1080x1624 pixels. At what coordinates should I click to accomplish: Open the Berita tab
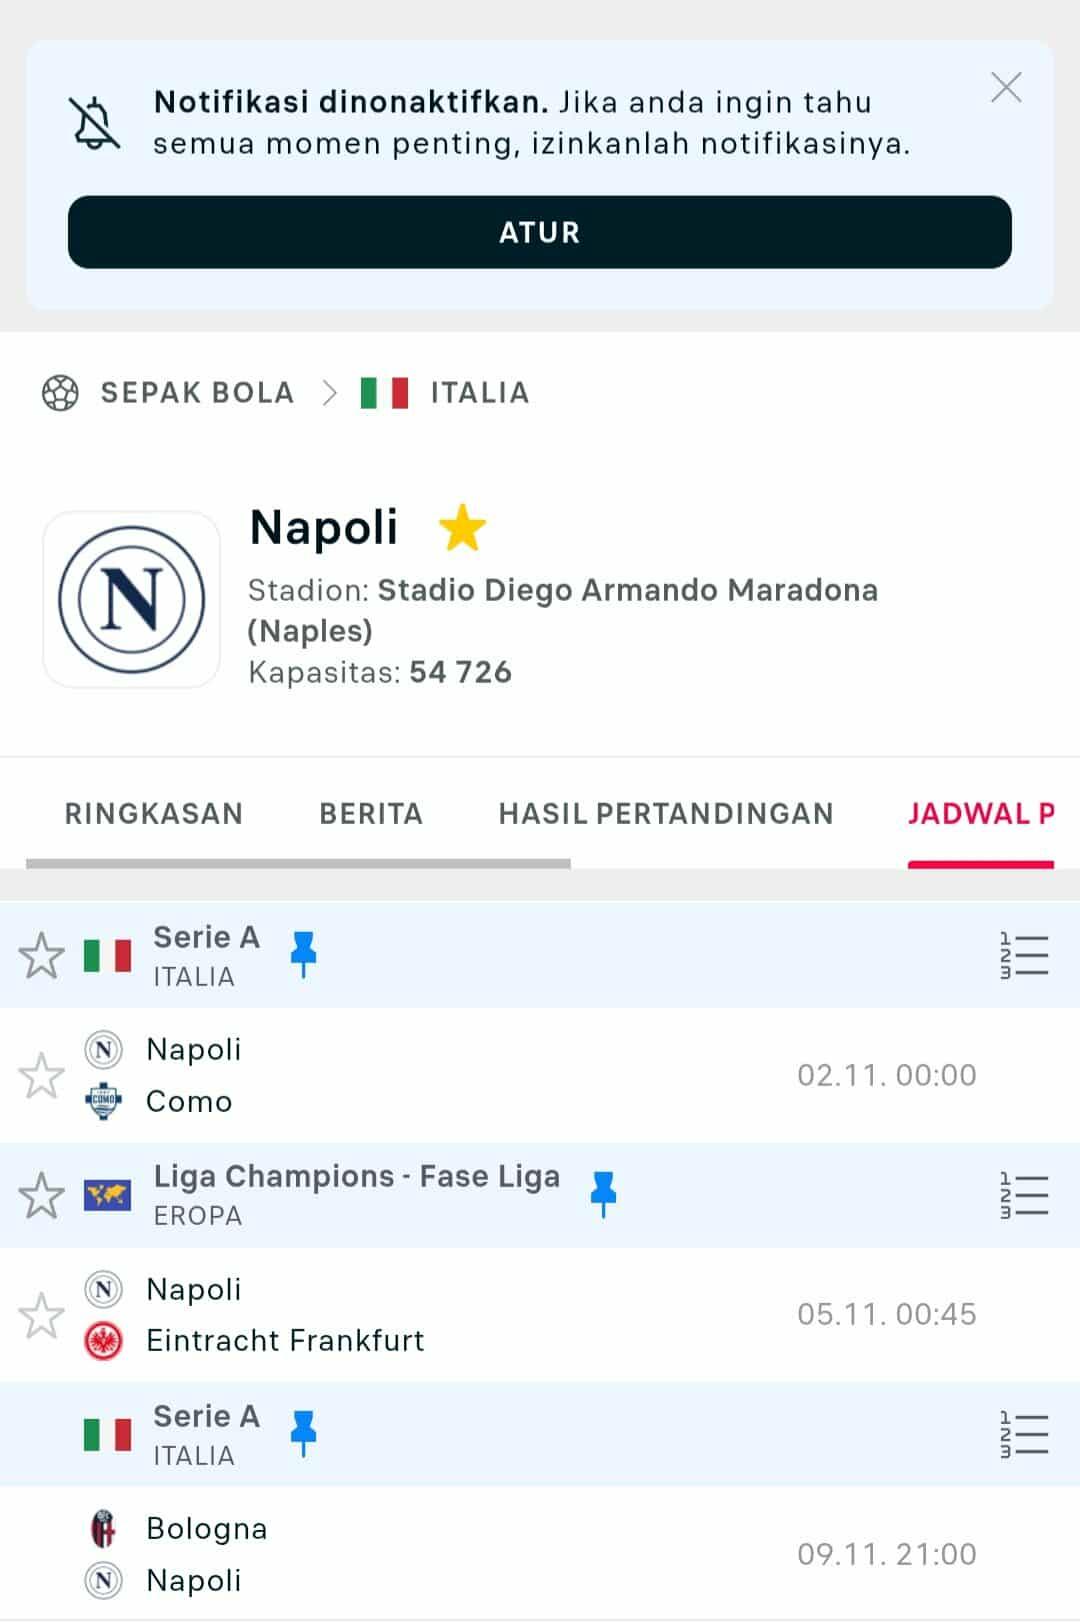click(371, 814)
